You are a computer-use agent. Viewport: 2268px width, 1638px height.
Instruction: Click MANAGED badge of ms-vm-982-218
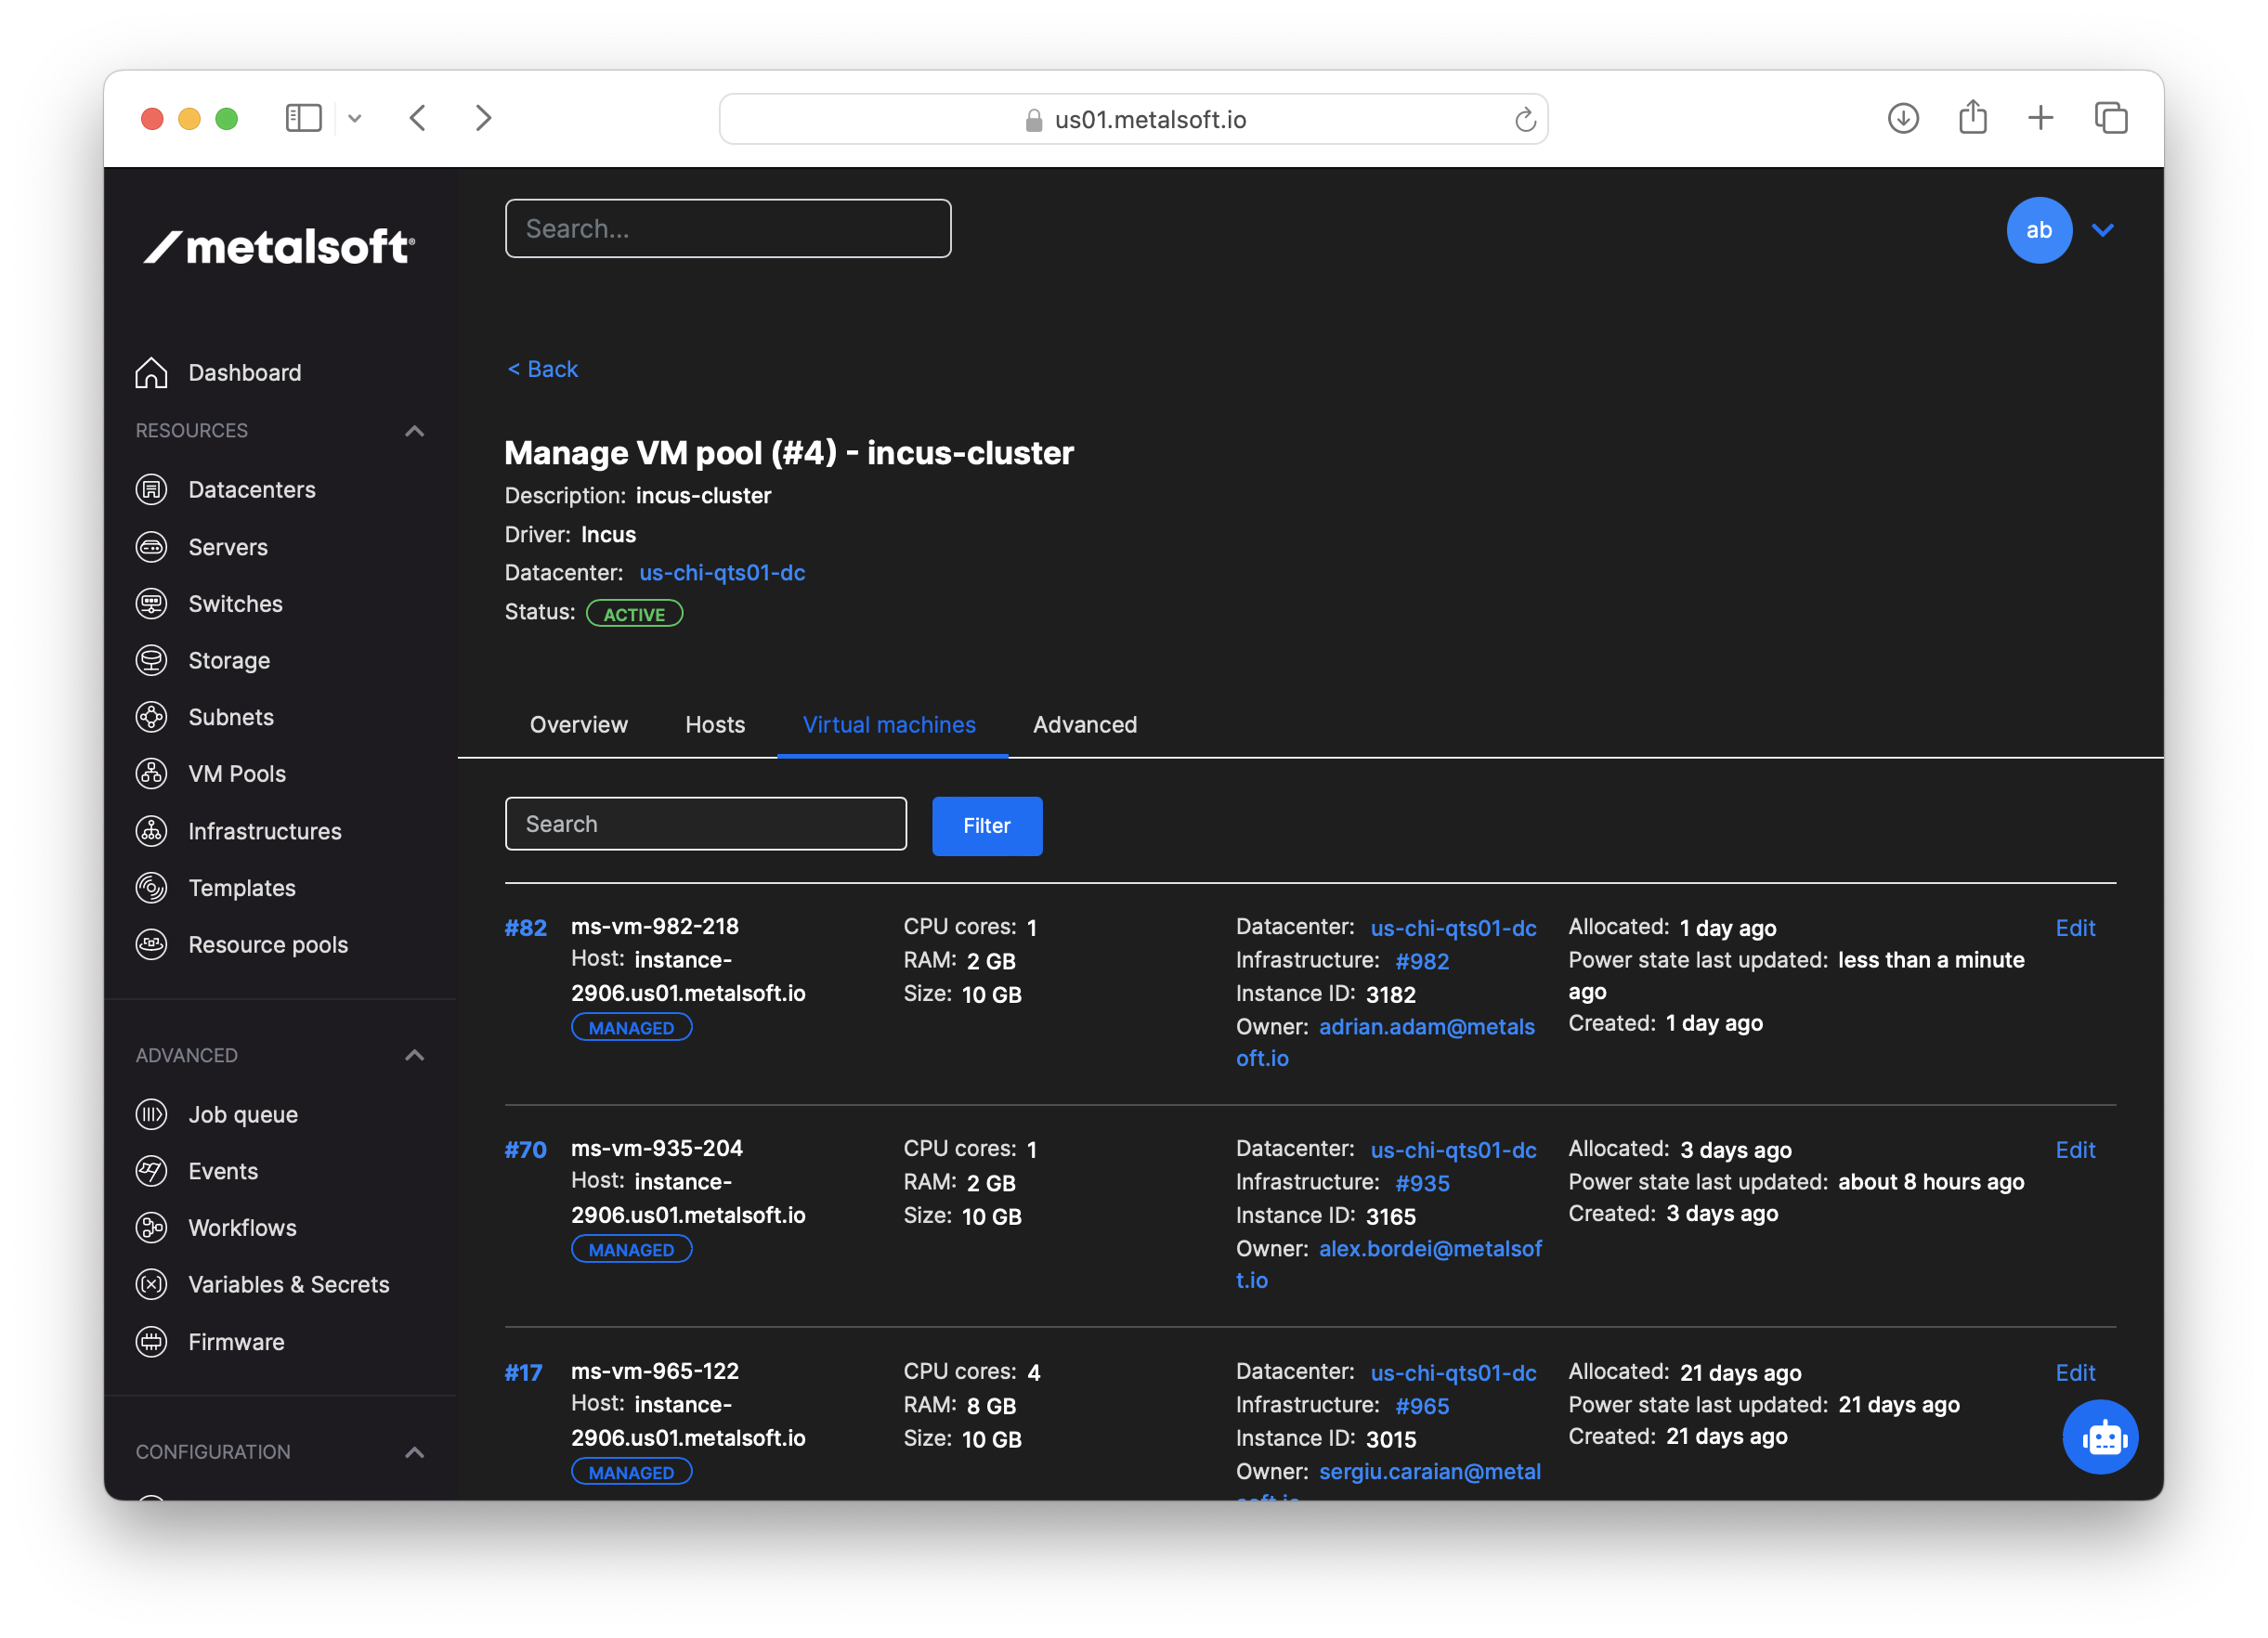point(631,1027)
